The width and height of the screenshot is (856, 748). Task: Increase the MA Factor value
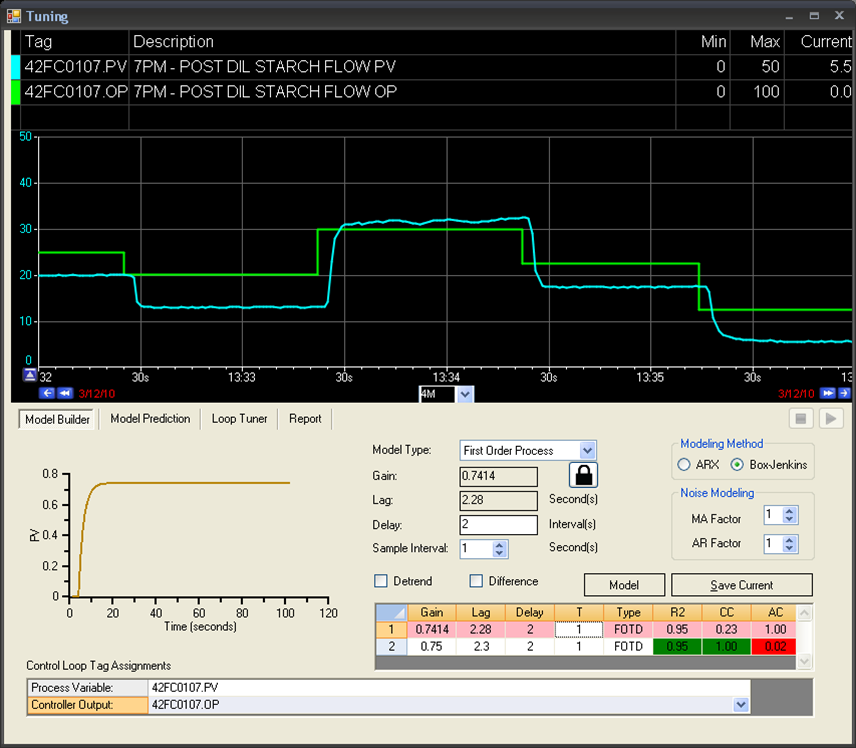click(x=789, y=511)
